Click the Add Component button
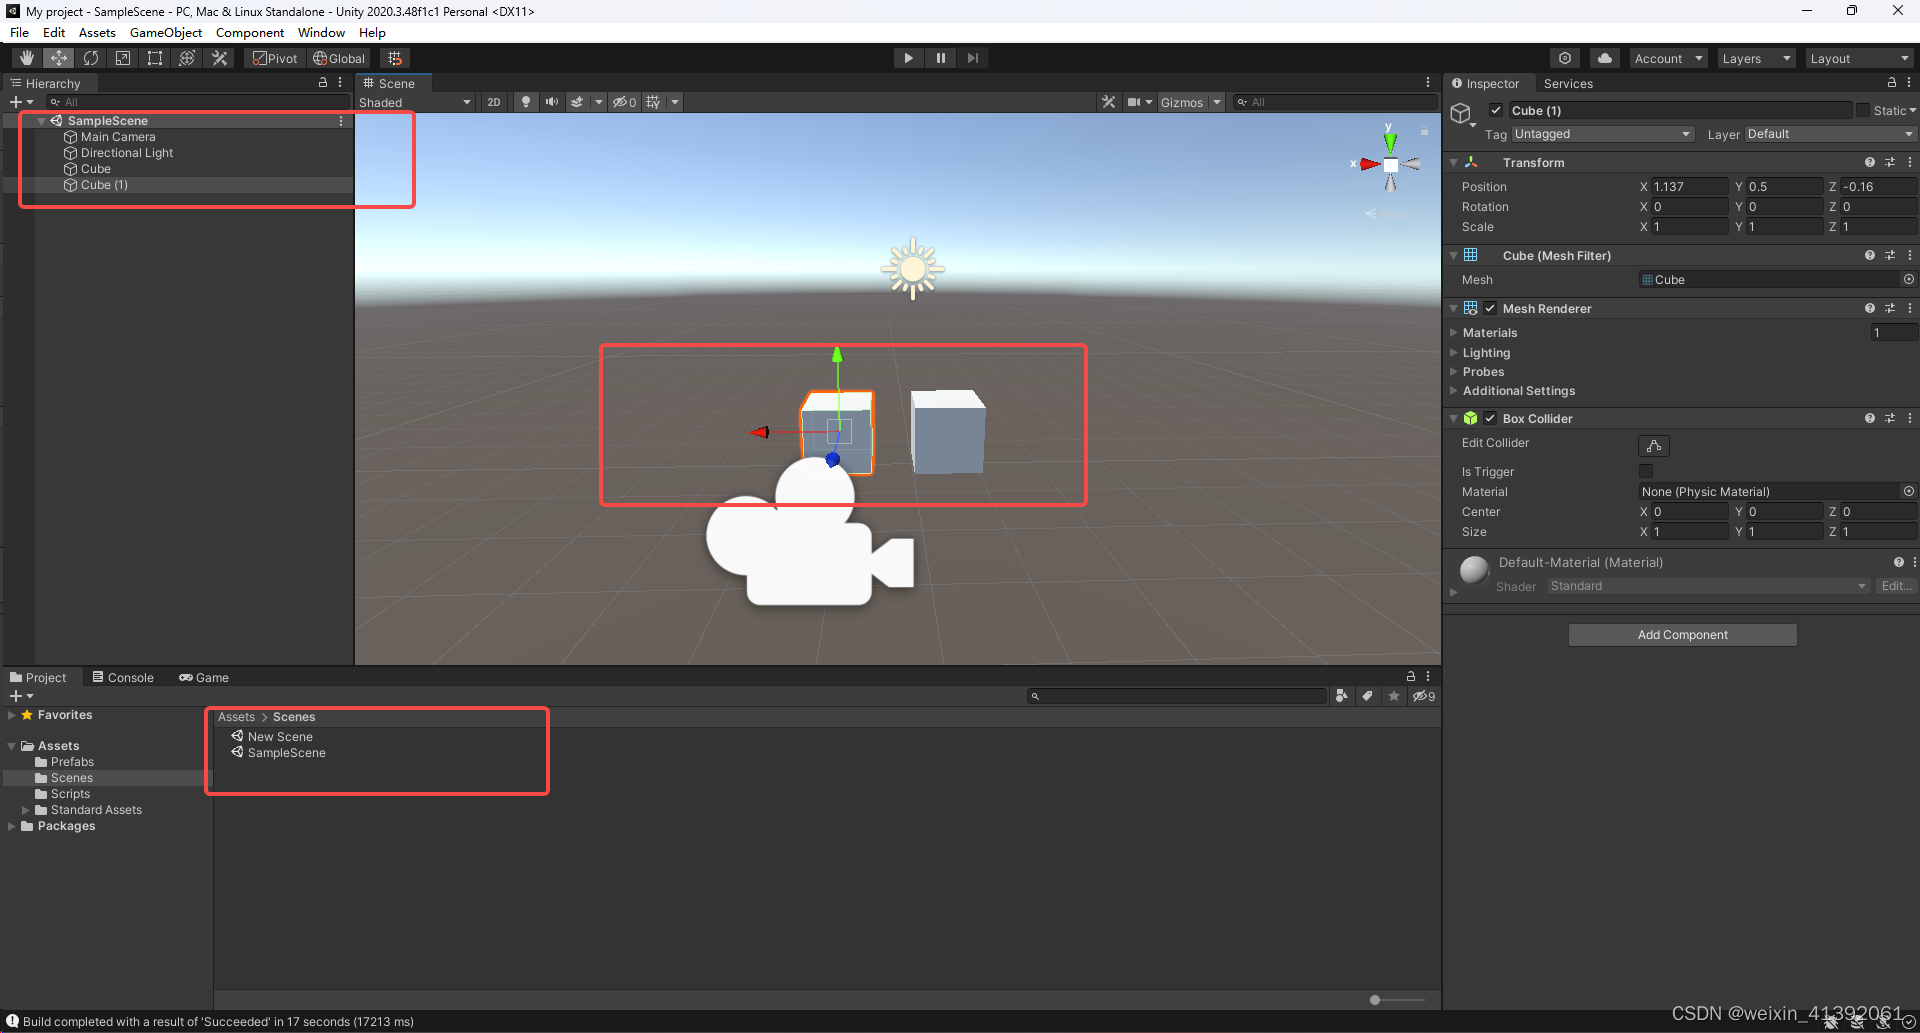Screen dimensions: 1920x1033 (1682, 634)
